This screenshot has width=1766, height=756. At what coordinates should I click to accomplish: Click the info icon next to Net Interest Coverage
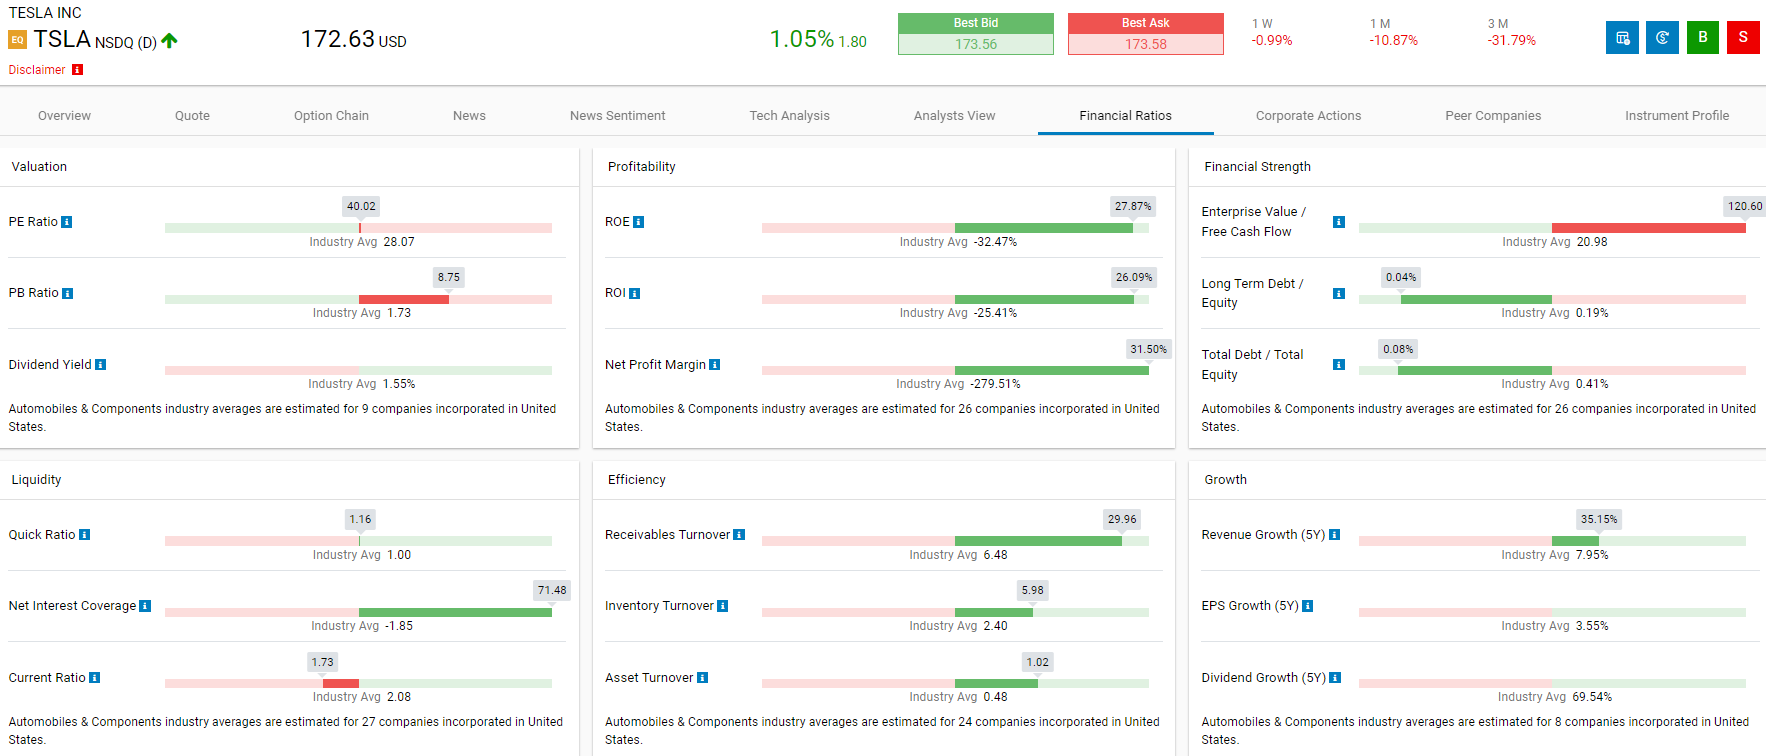pyautogui.click(x=145, y=606)
